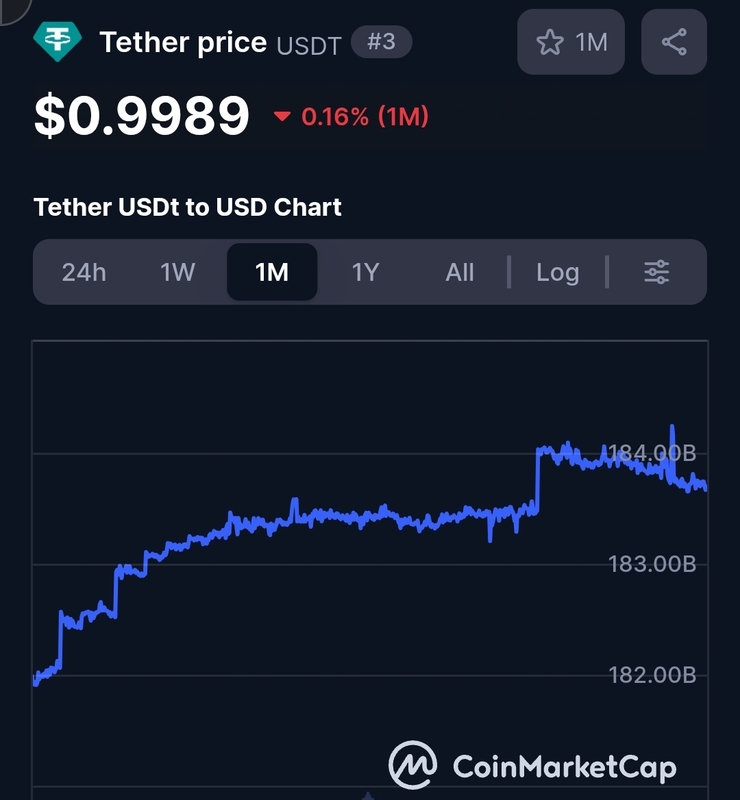Click the USDT ticker label
This screenshot has height=800, width=740.
click(308, 44)
